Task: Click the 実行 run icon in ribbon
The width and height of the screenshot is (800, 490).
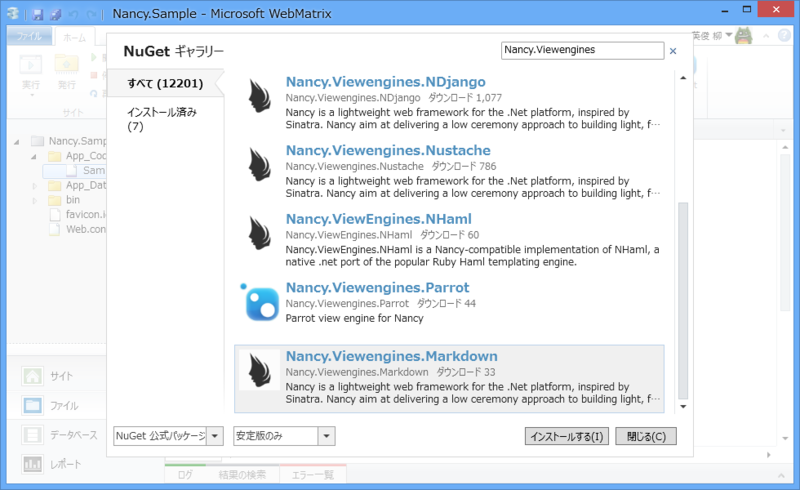Action: (x=31, y=65)
